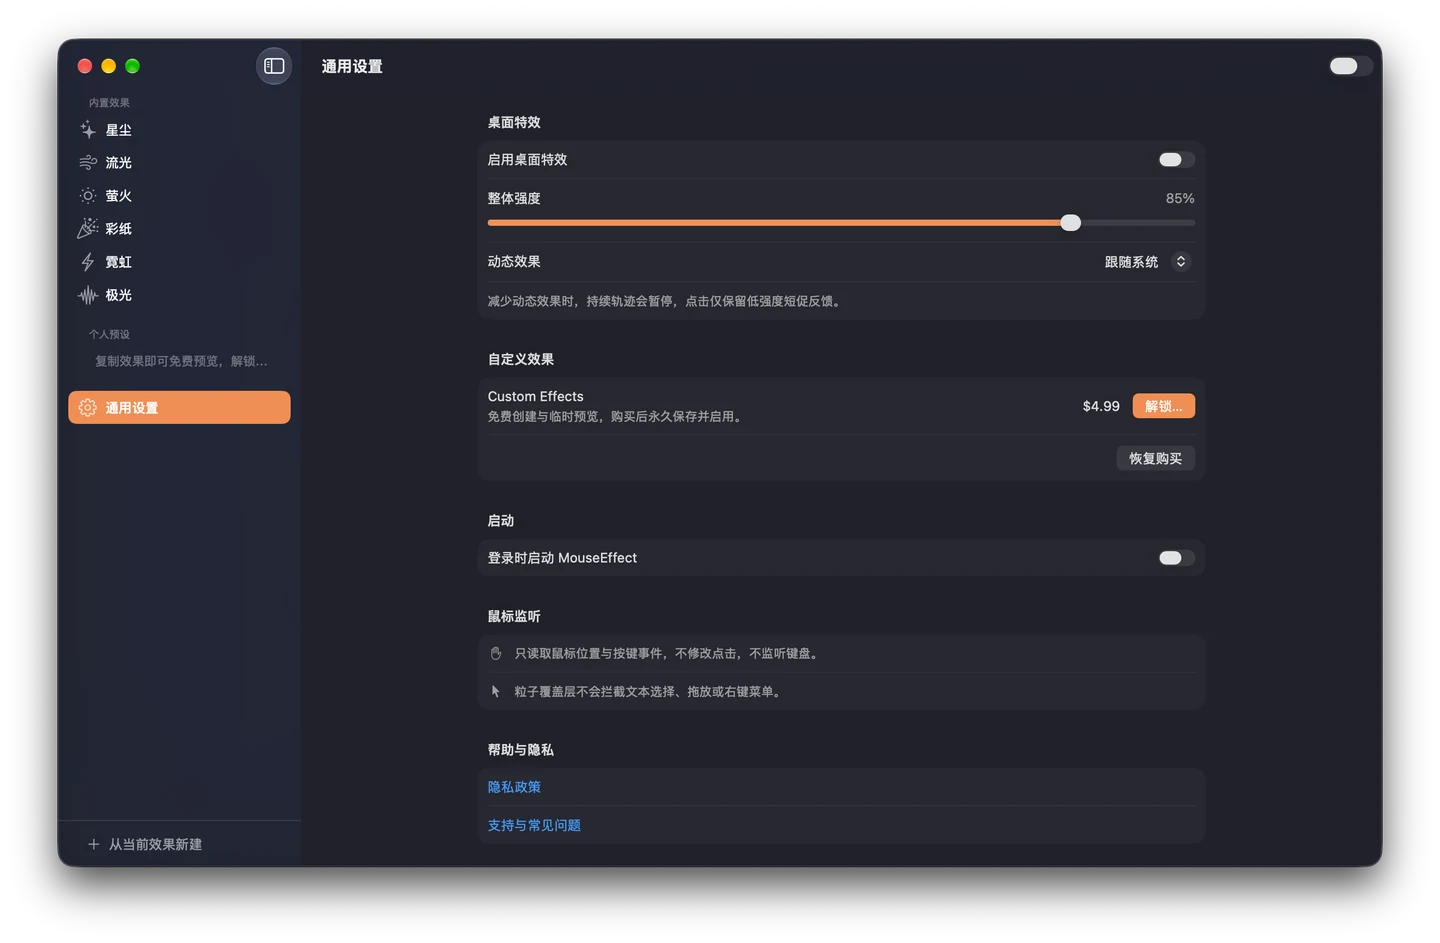Turn on 登录时启动 MouseEffect switch

point(1176,558)
